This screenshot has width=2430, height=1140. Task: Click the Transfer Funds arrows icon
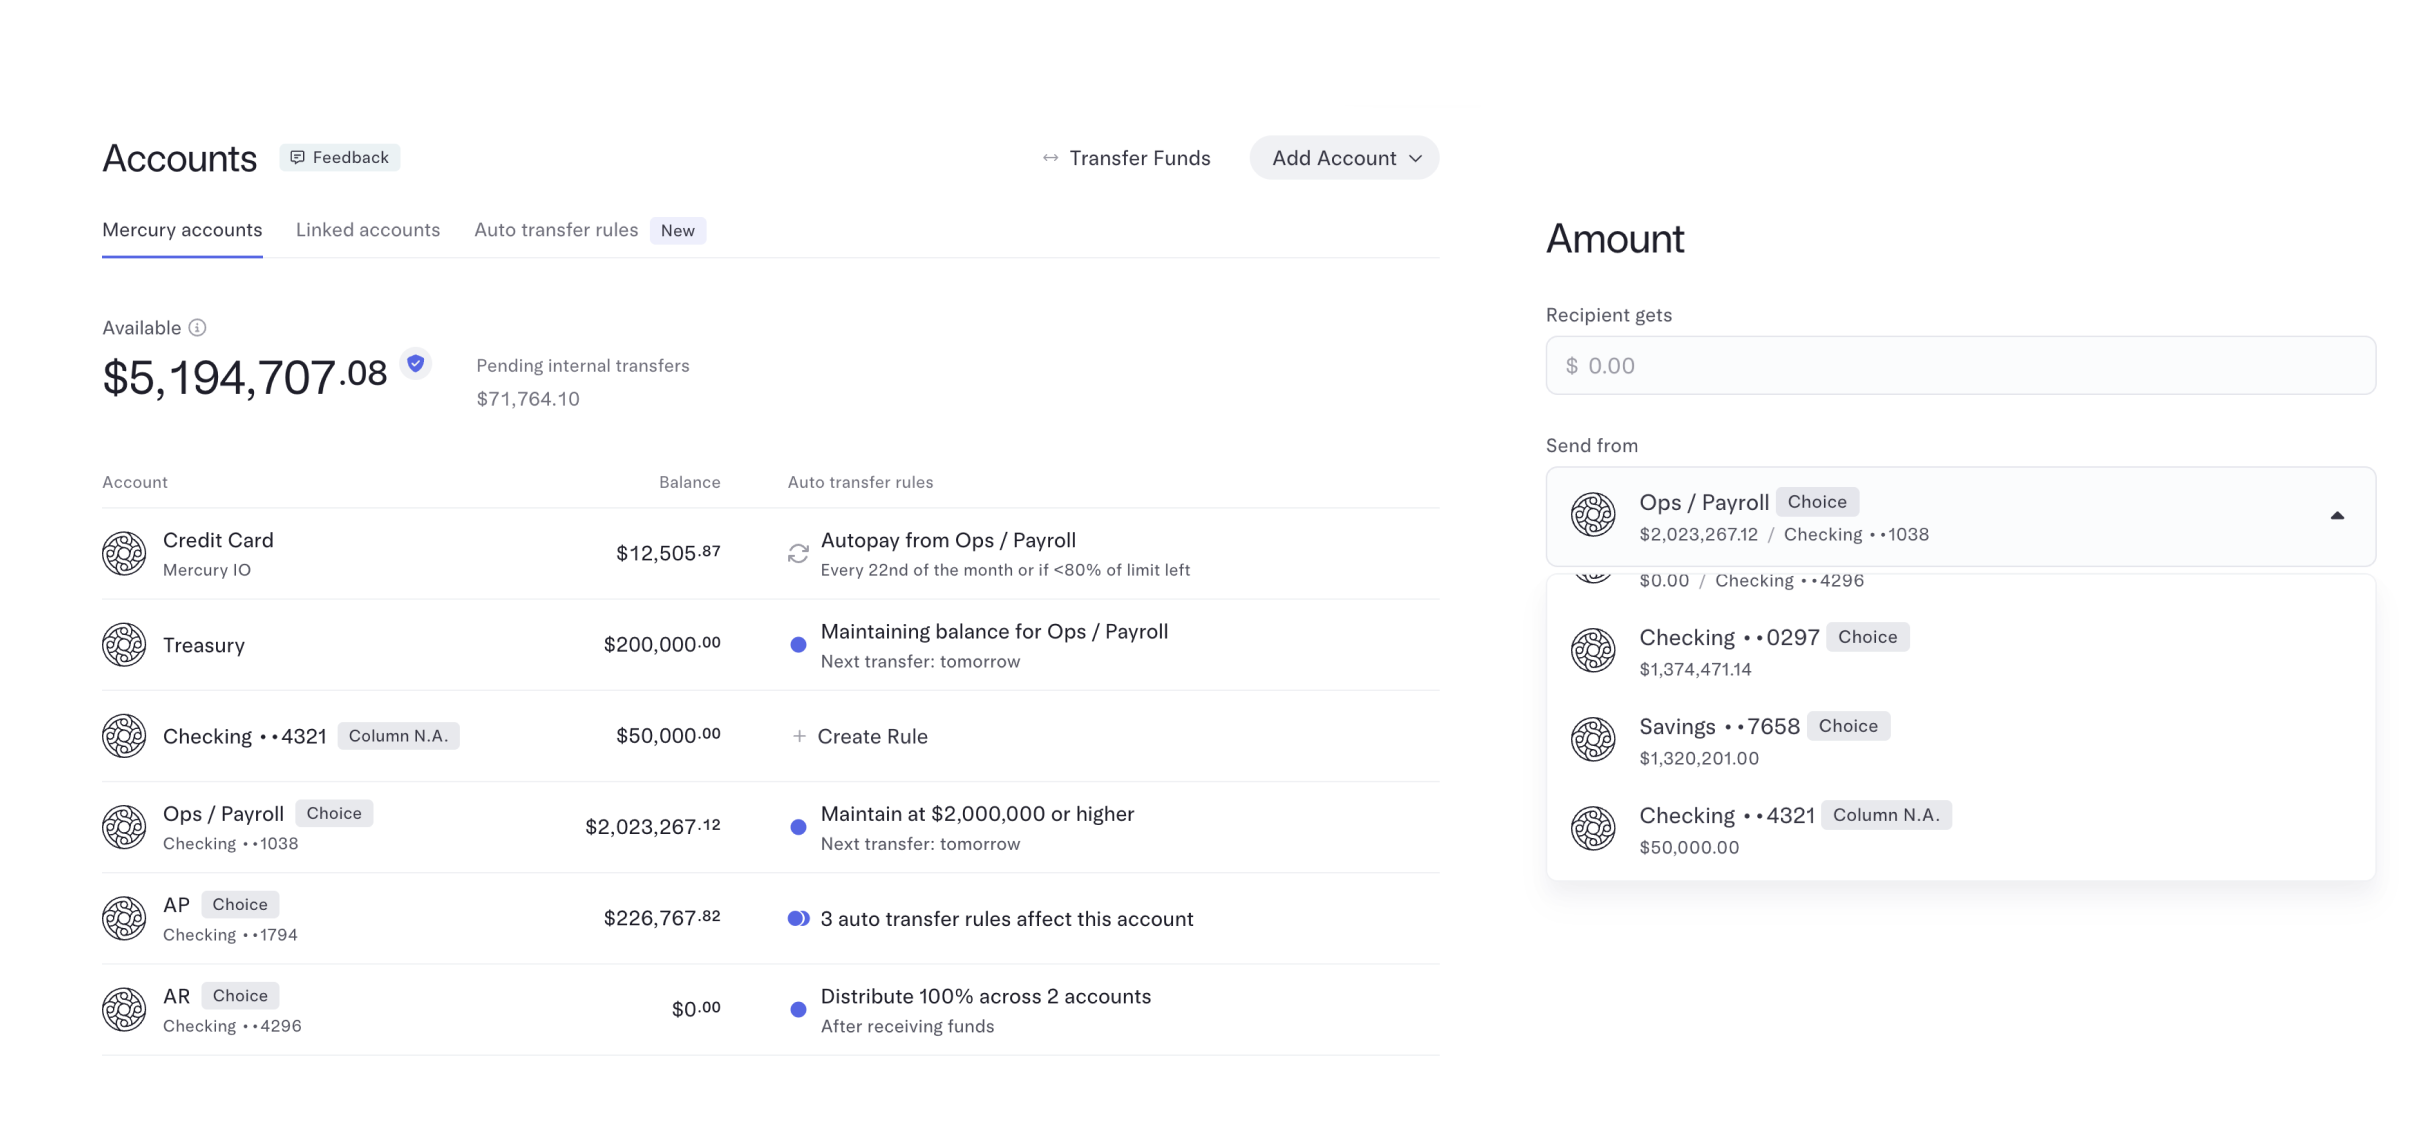[x=1050, y=158]
